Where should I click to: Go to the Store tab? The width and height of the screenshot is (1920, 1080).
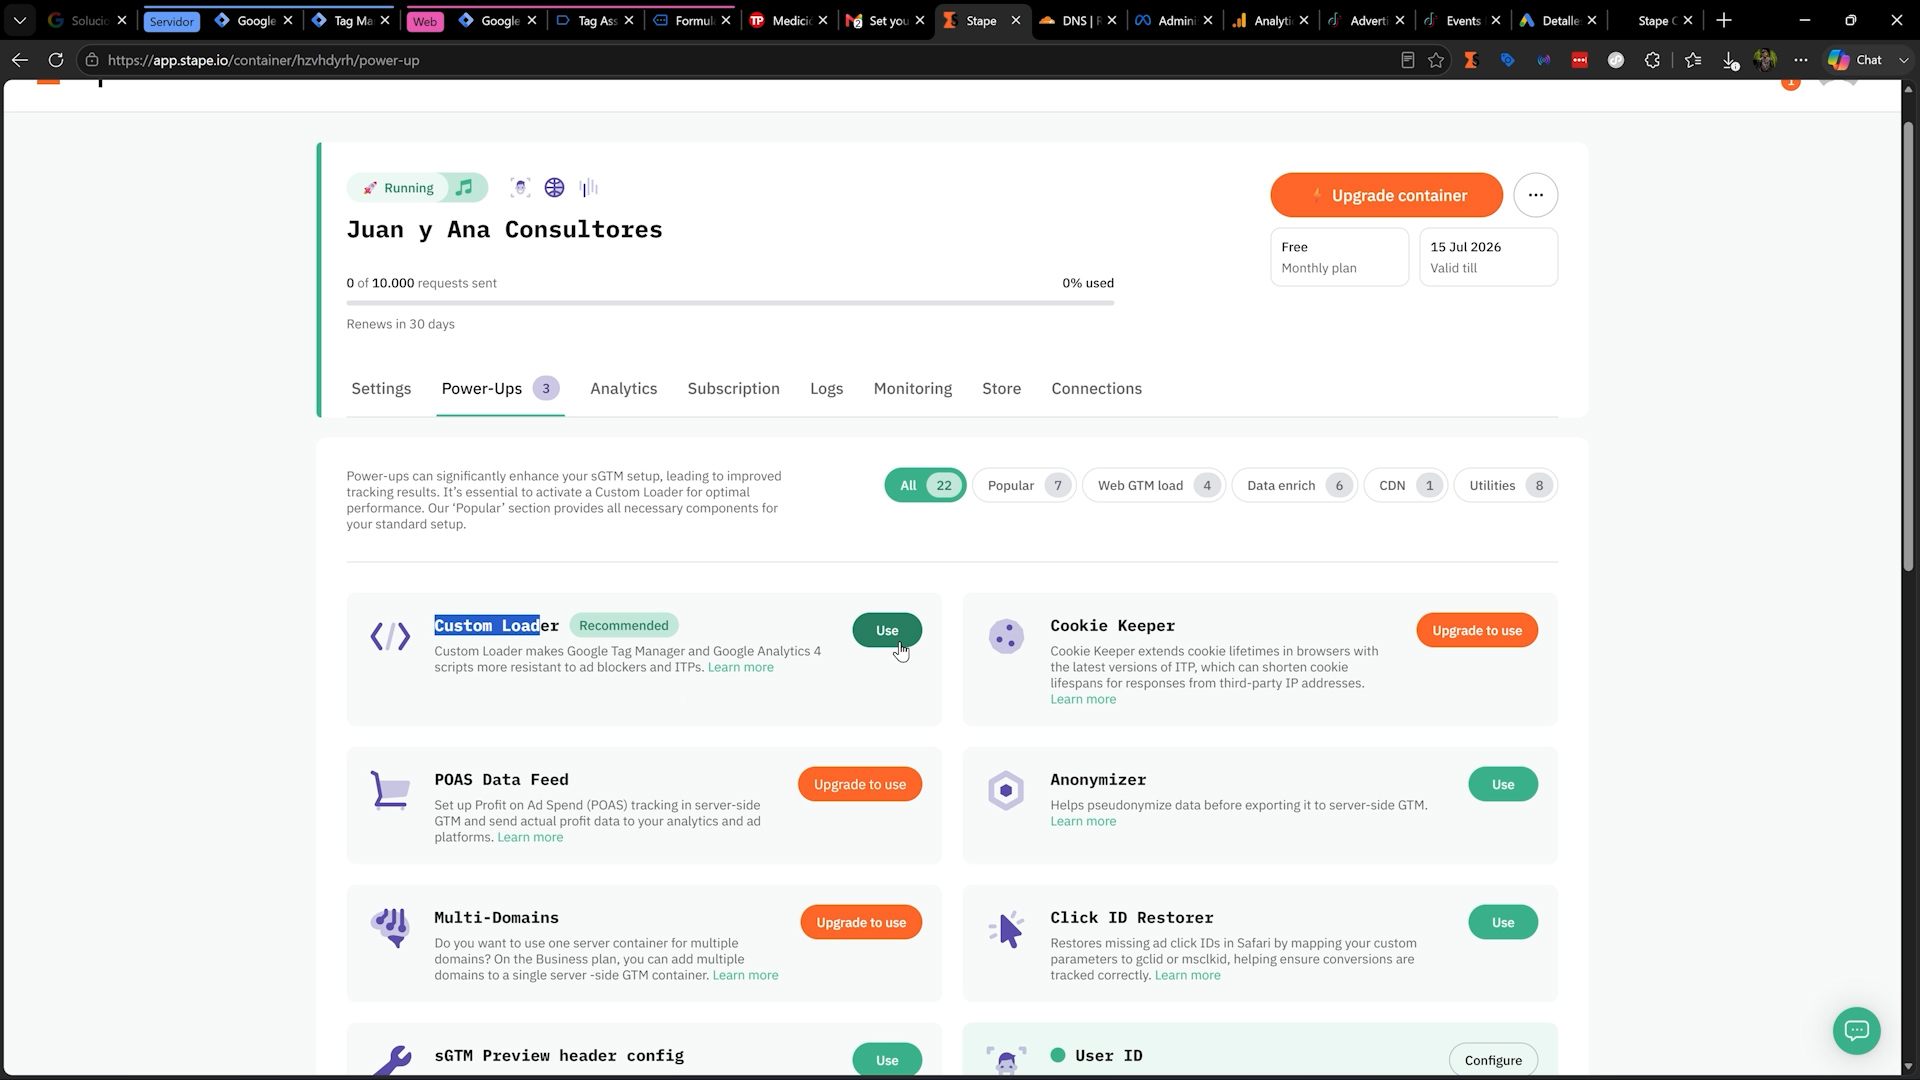click(x=1001, y=388)
